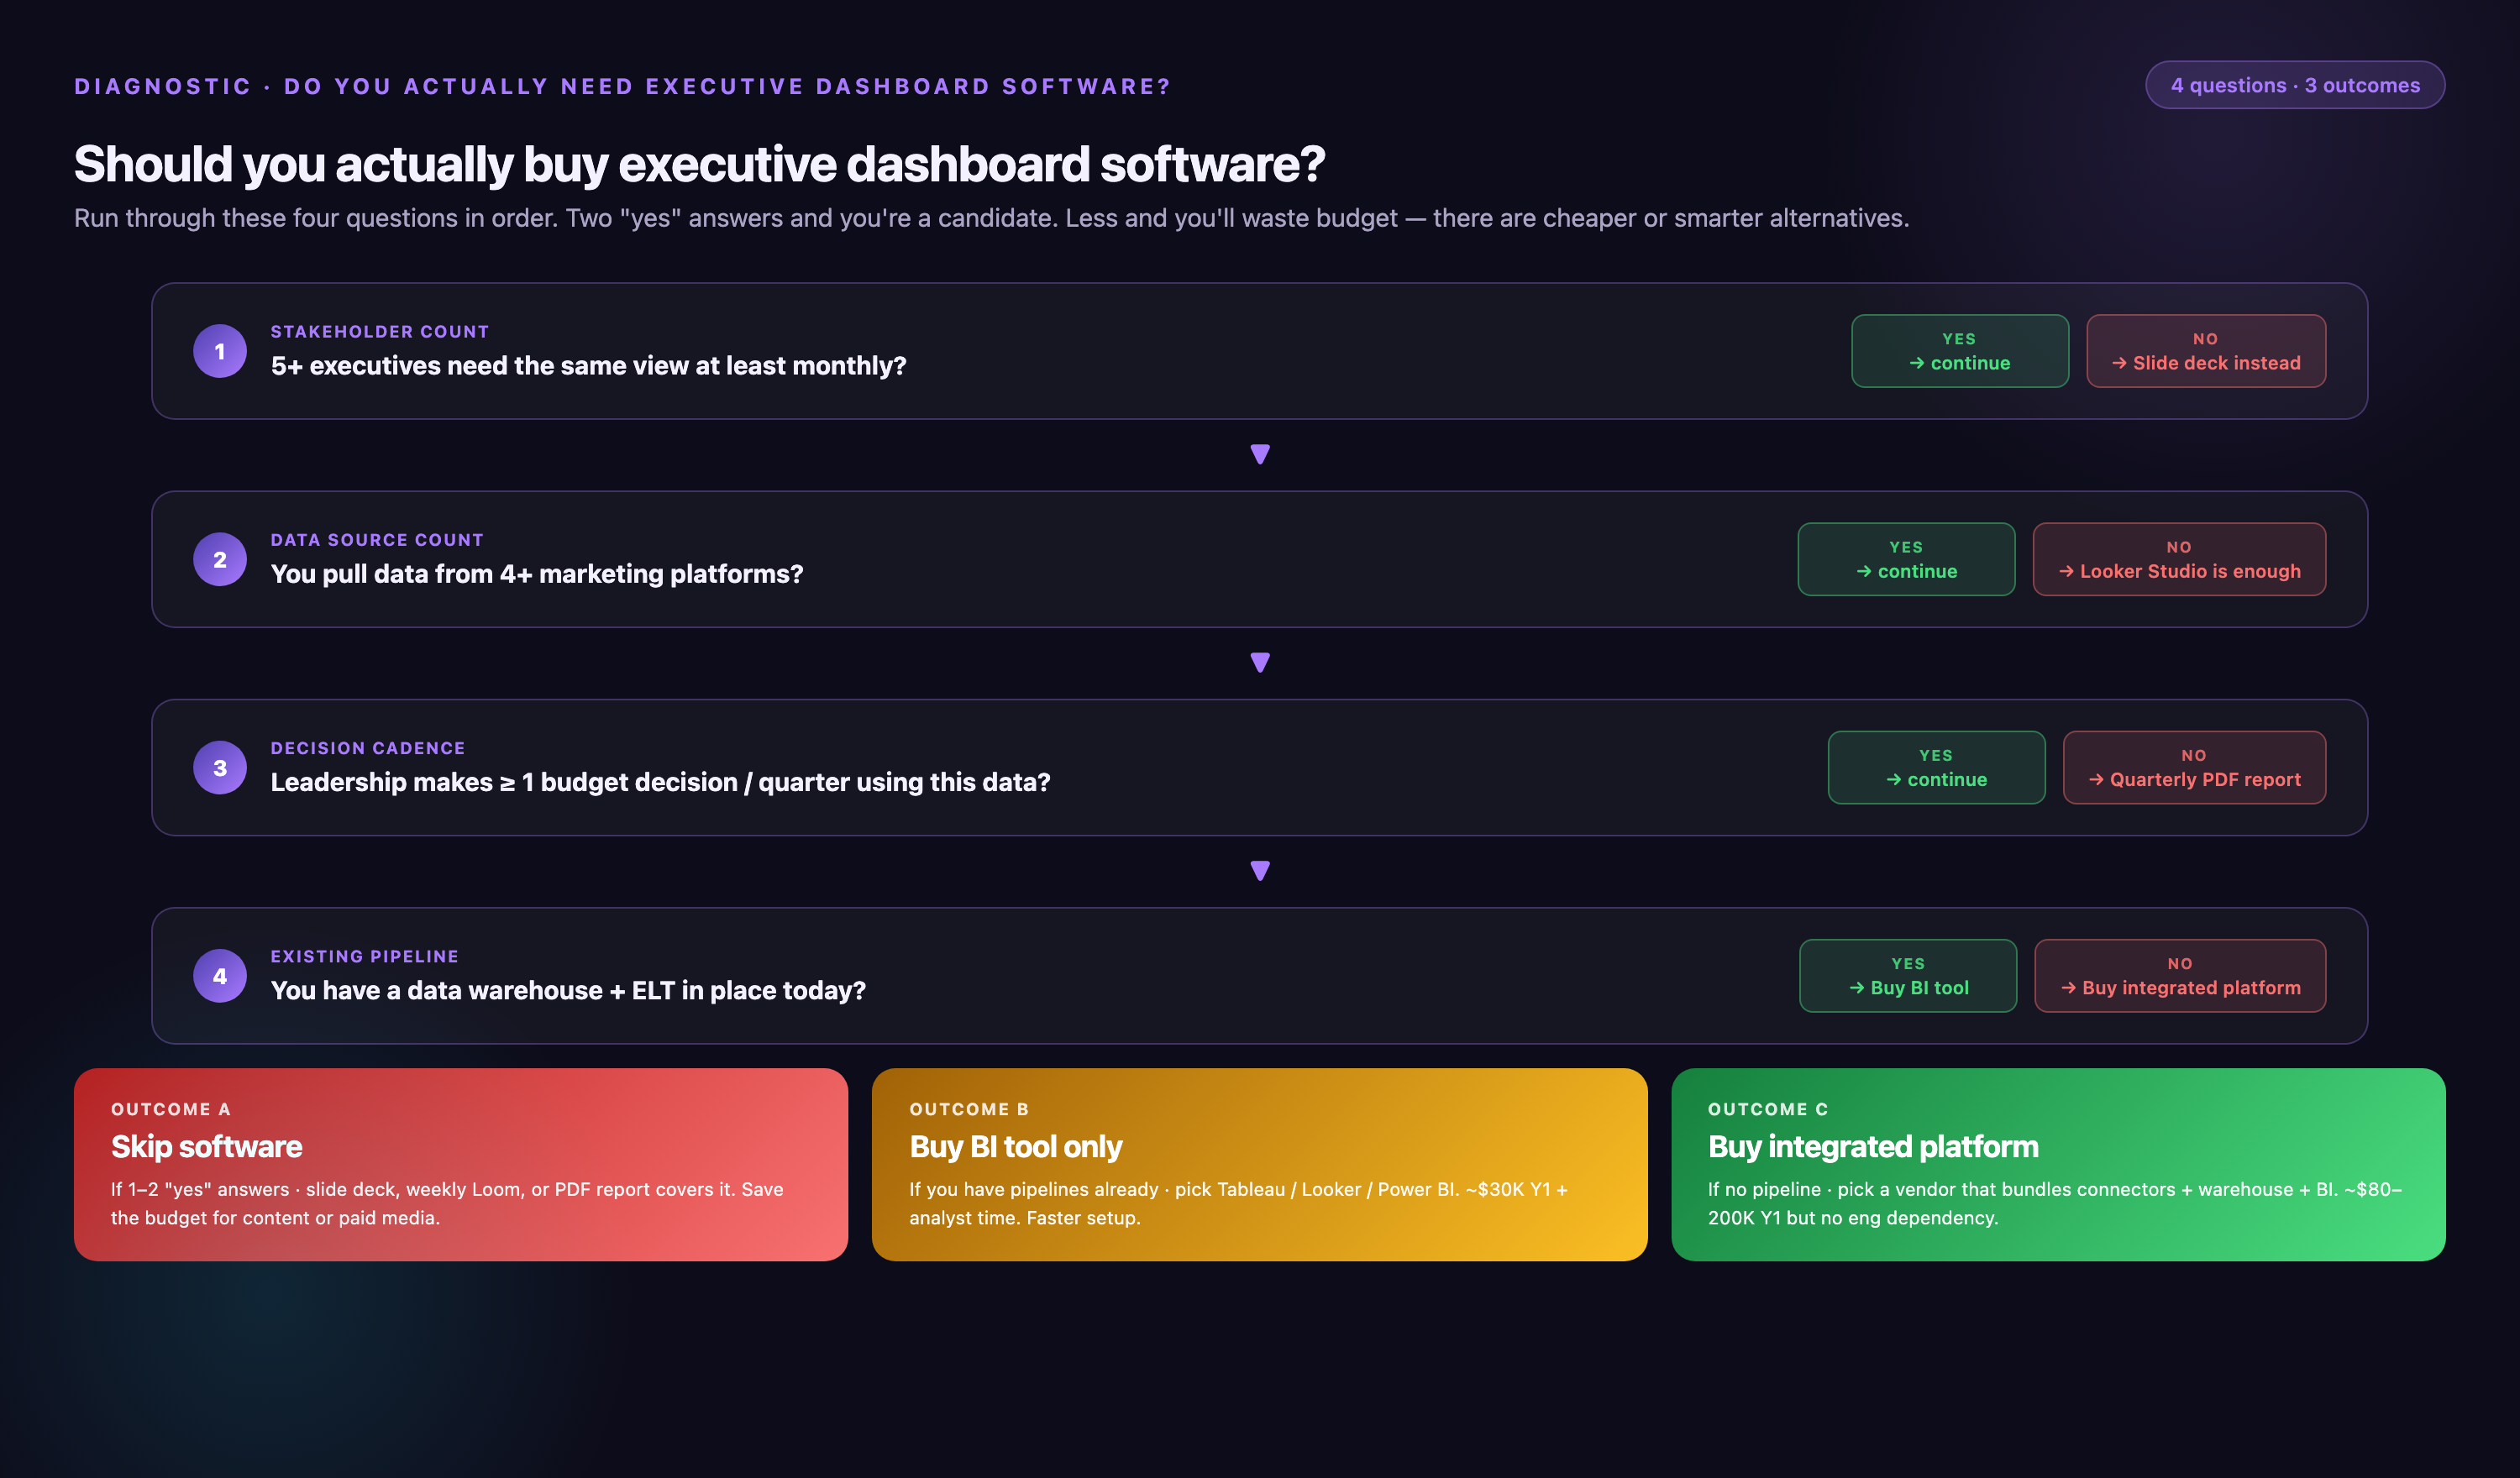Click arrow between questions 1 and 2
Viewport: 2520px width, 1478px height.
click(x=1260, y=454)
